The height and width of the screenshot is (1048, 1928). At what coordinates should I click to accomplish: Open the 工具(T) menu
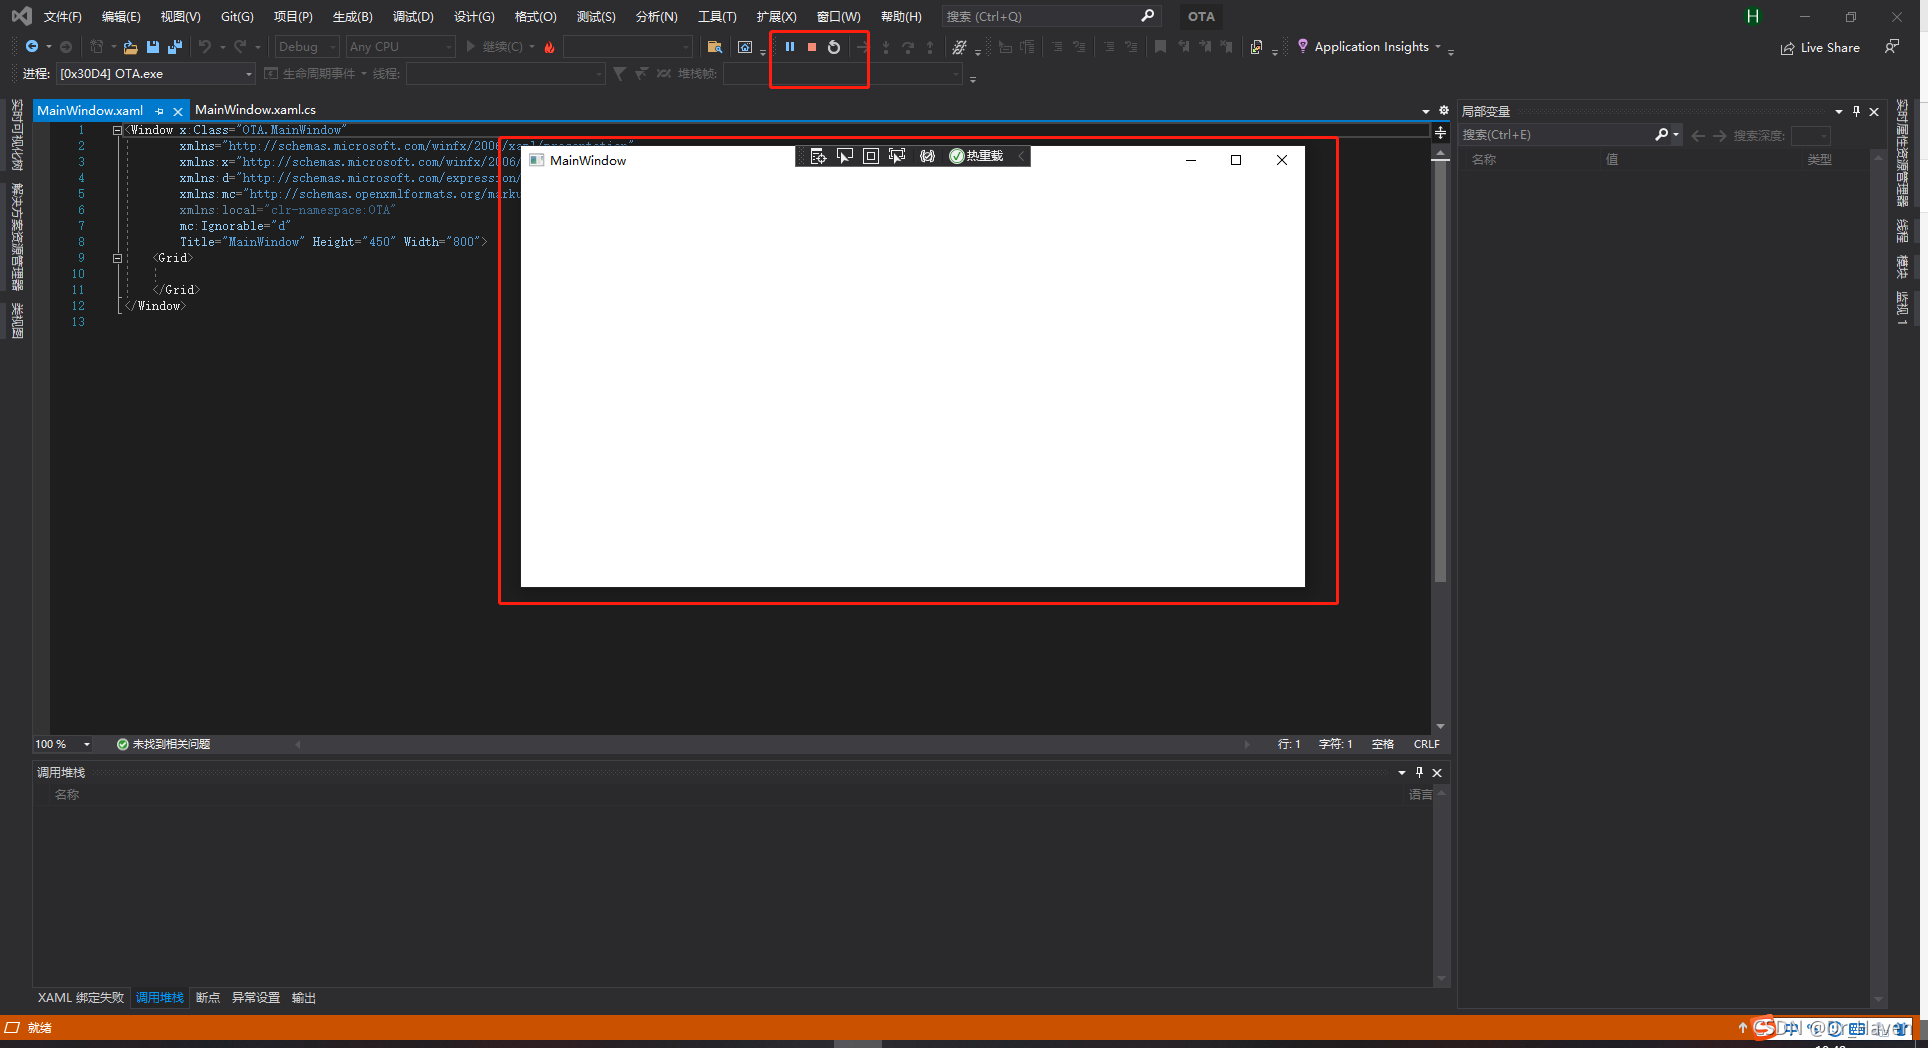click(717, 17)
